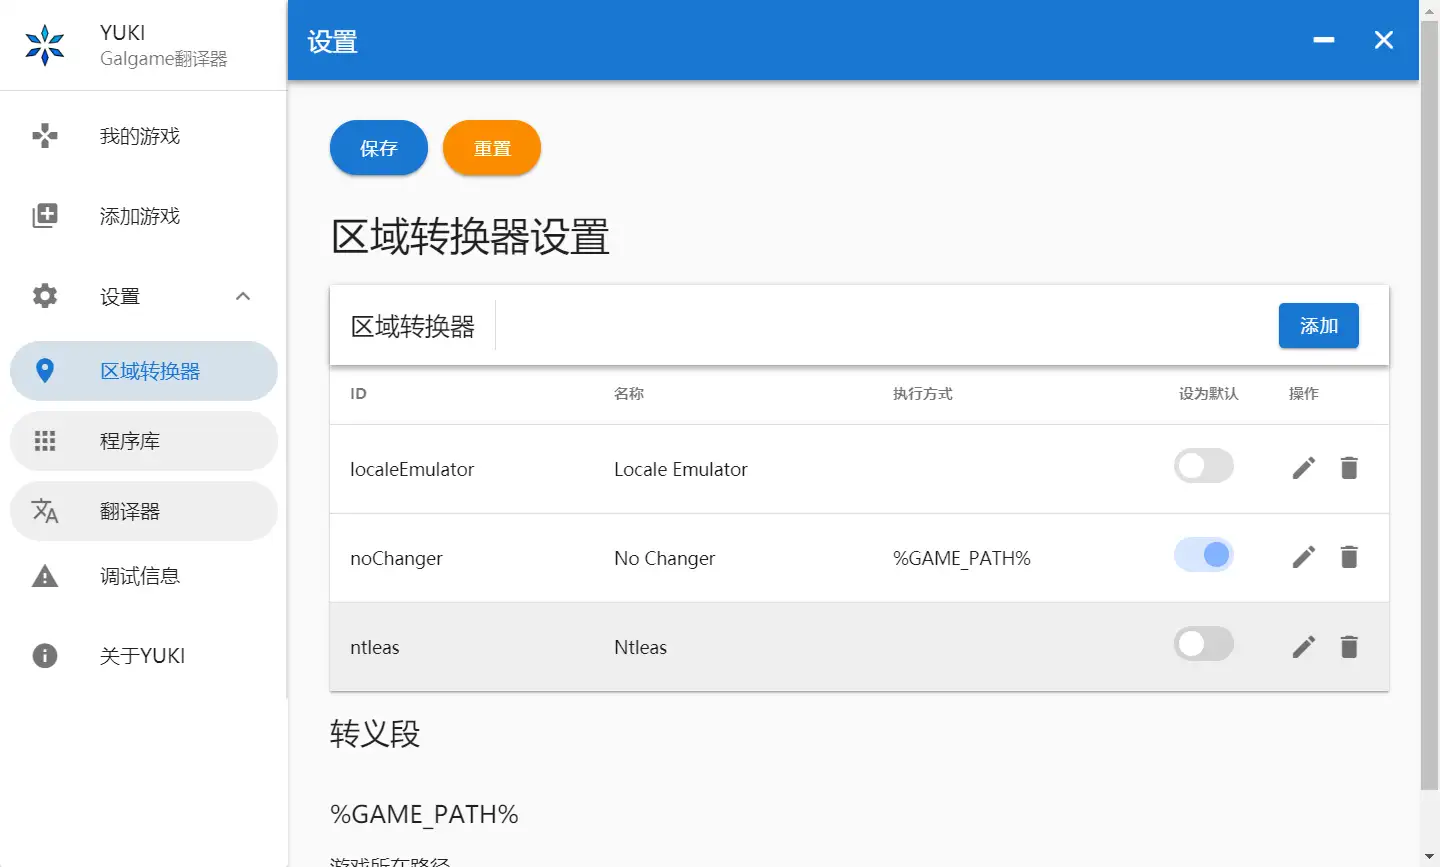Edit the ntleas entry

pyautogui.click(x=1303, y=647)
